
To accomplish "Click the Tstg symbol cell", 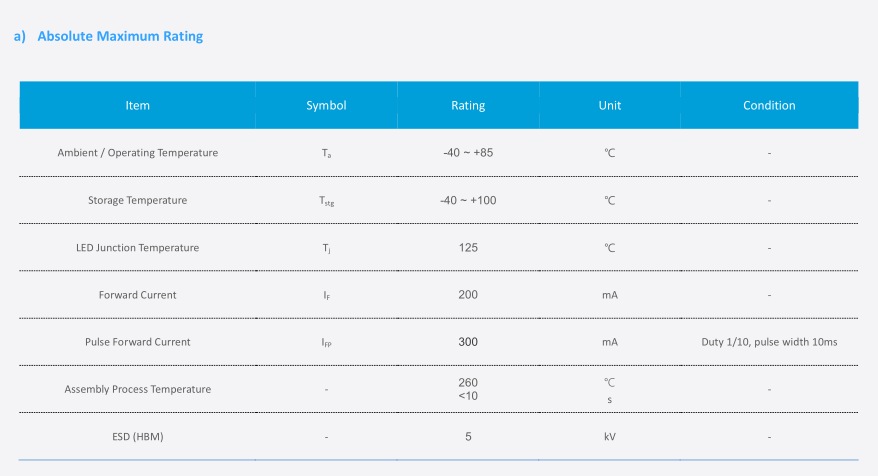I will 327,201.
